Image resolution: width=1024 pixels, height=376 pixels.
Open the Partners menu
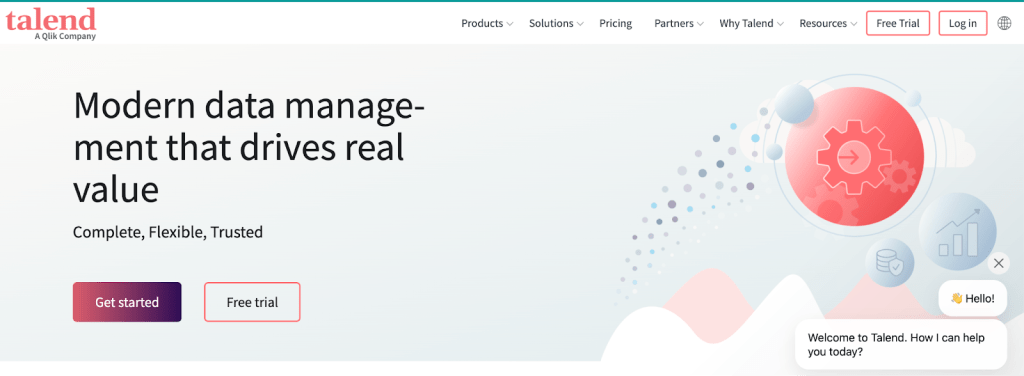[674, 24]
